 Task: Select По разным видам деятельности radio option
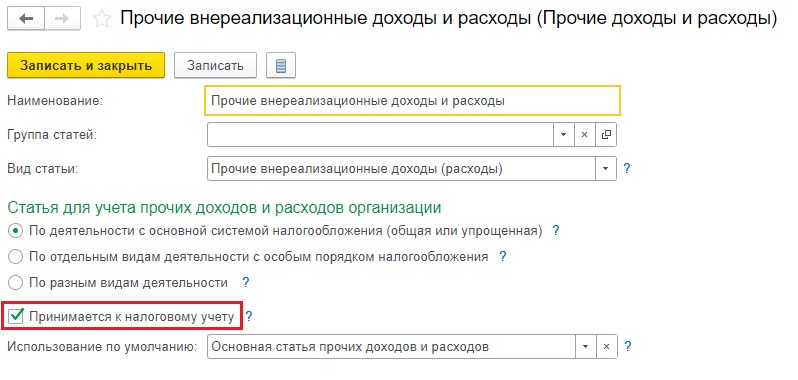[16, 283]
